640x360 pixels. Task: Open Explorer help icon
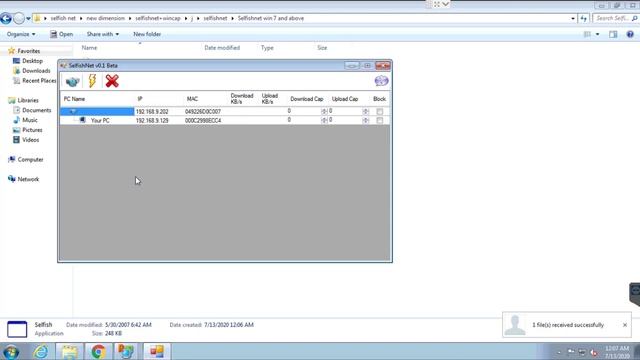click(x=630, y=34)
